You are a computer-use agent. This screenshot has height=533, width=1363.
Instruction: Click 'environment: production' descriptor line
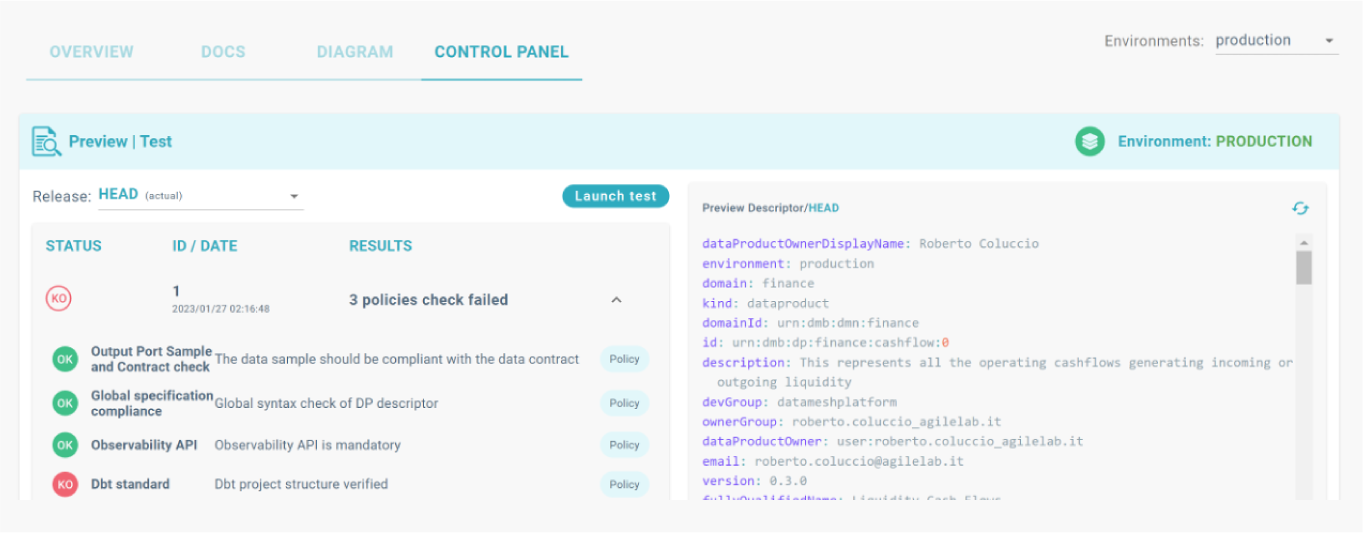point(788,264)
